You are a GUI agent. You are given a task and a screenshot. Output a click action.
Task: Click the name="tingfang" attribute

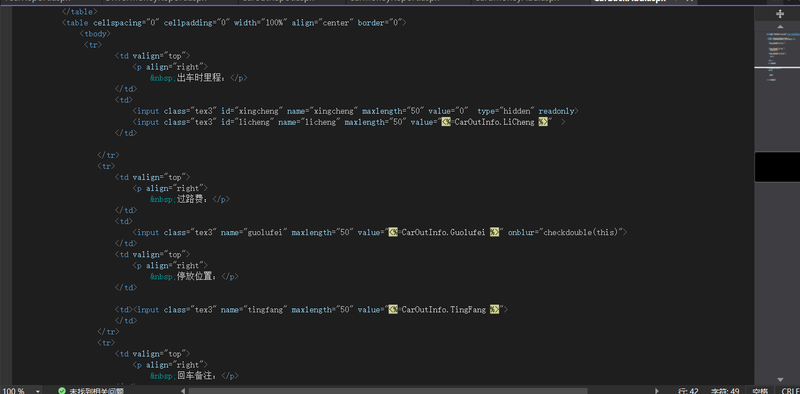click(x=254, y=309)
